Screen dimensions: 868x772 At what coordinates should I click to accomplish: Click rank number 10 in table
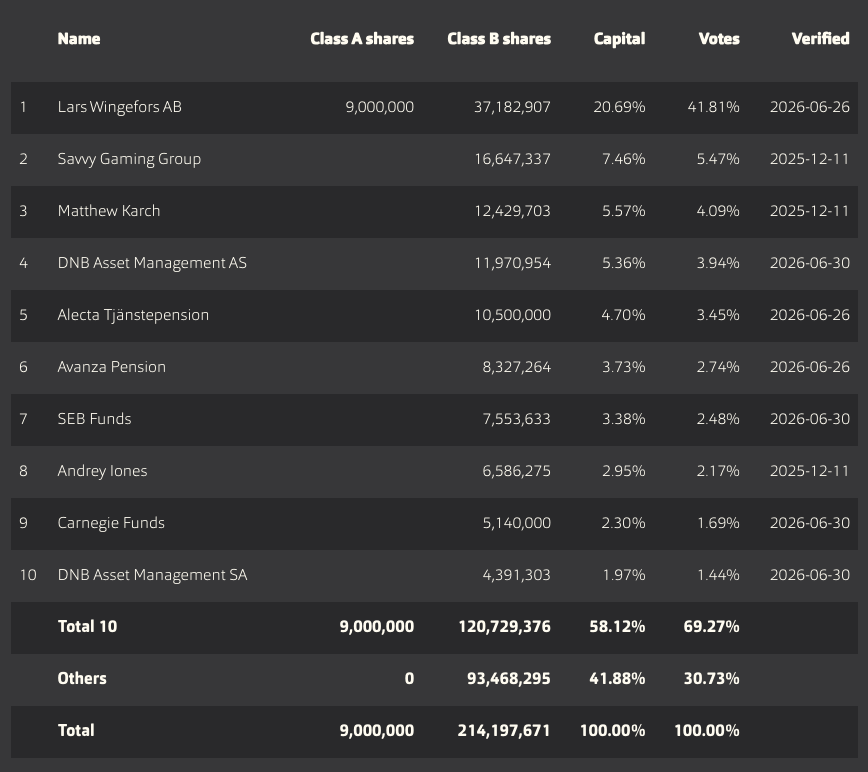pos(28,575)
